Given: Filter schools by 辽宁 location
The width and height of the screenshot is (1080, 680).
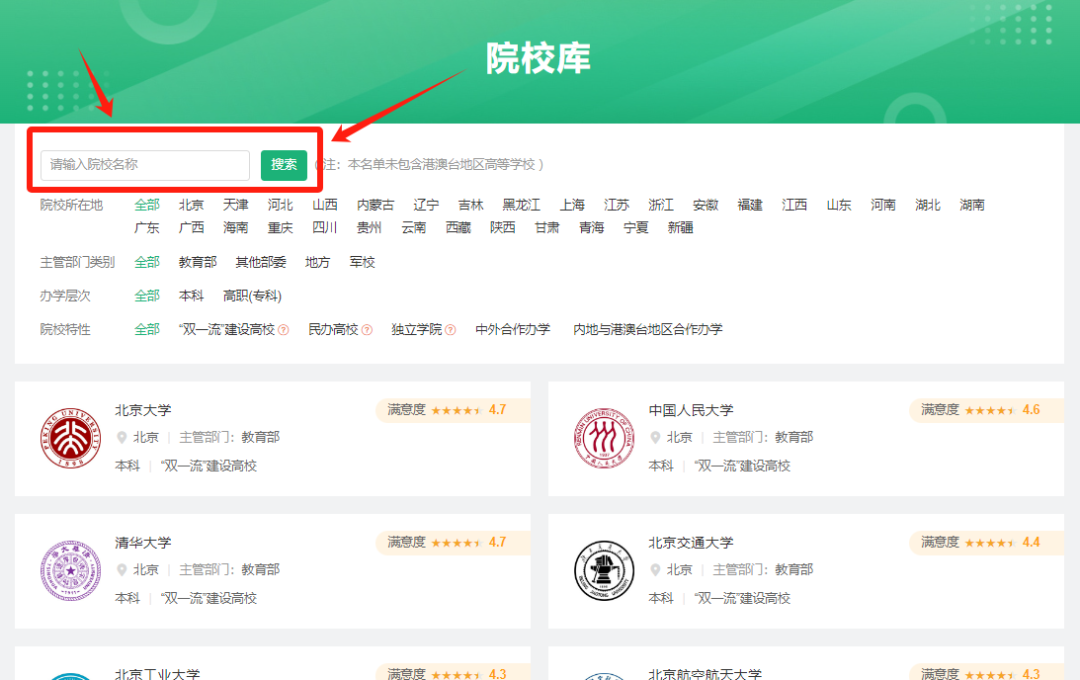Looking at the screenshot, I should 426,205.
